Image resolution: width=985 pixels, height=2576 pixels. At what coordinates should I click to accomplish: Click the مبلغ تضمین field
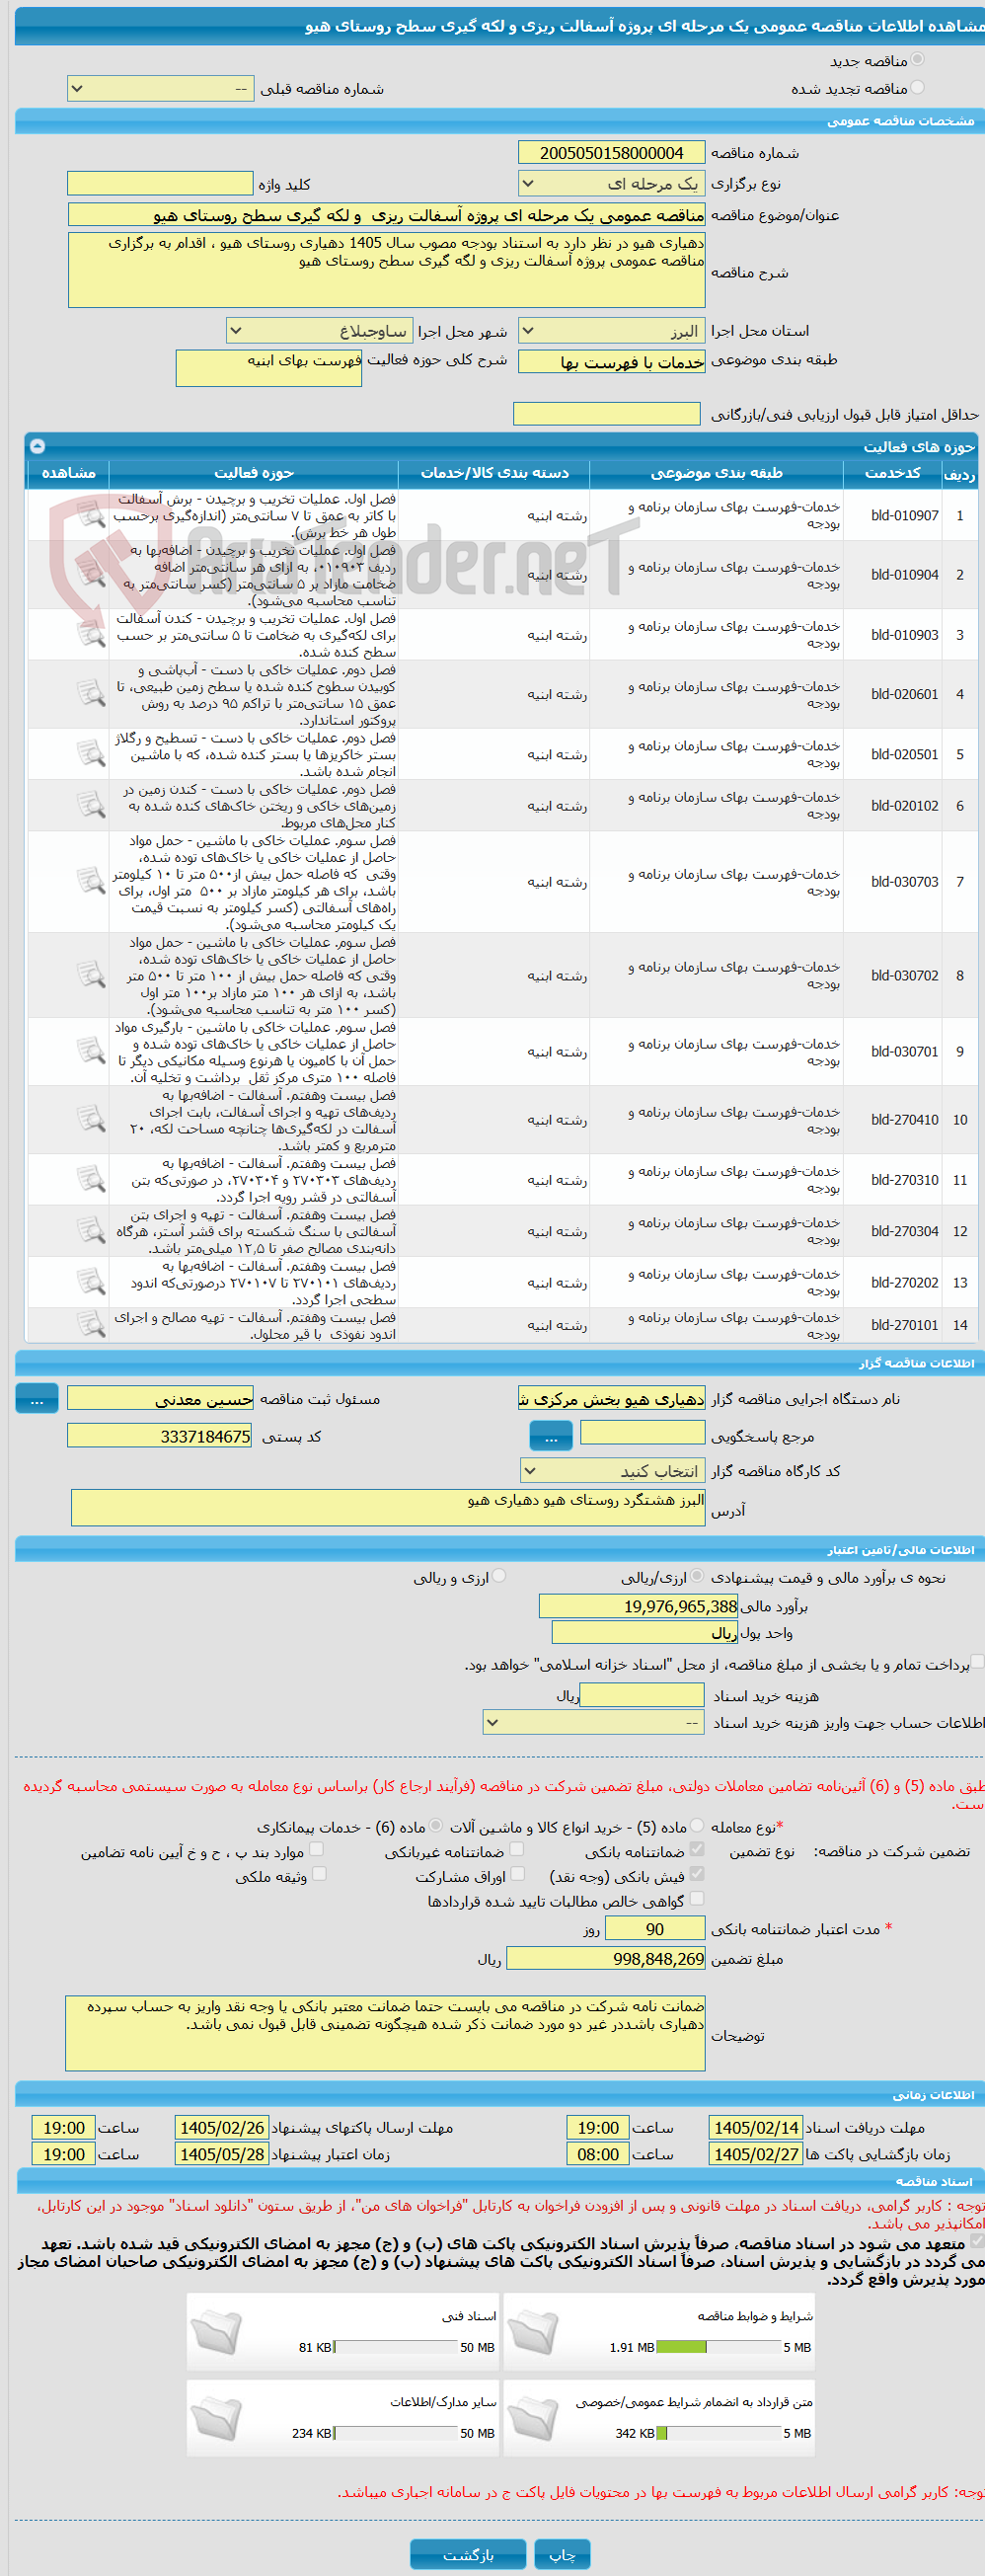click(x=606, y=1959)
